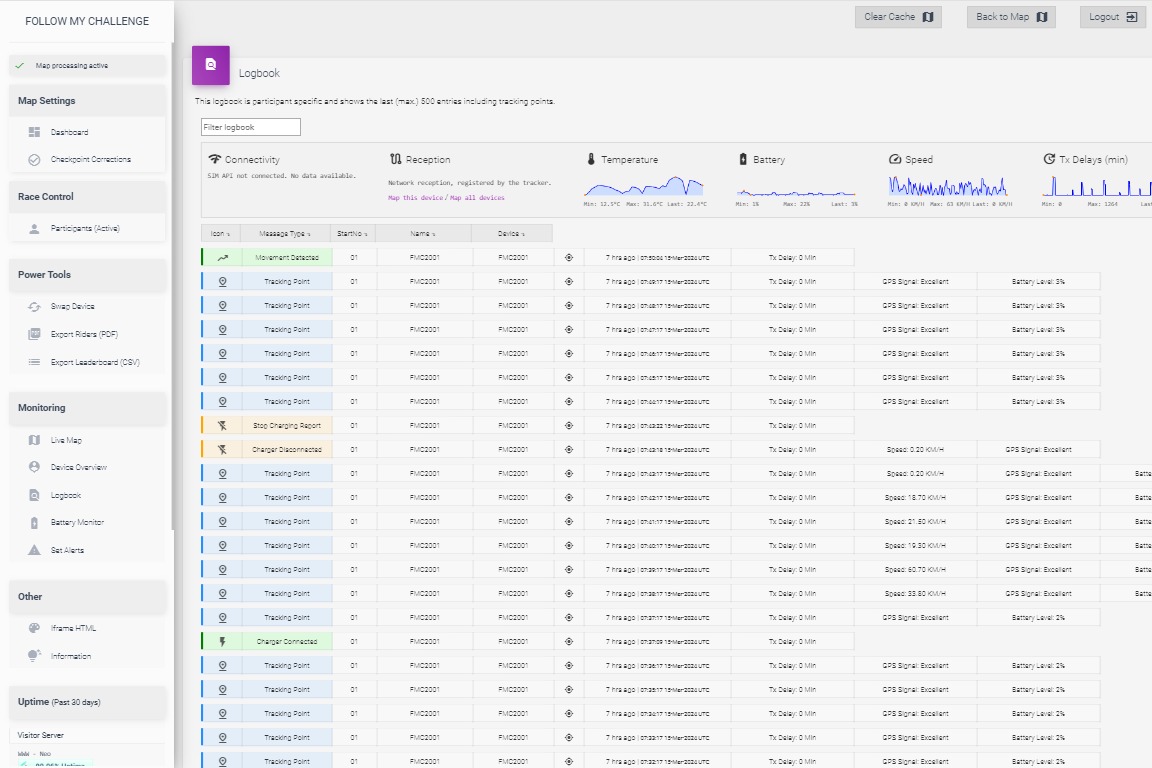
Task: Click the Checkpoint Corrections checkmark icon
Action: click(34, 159)
